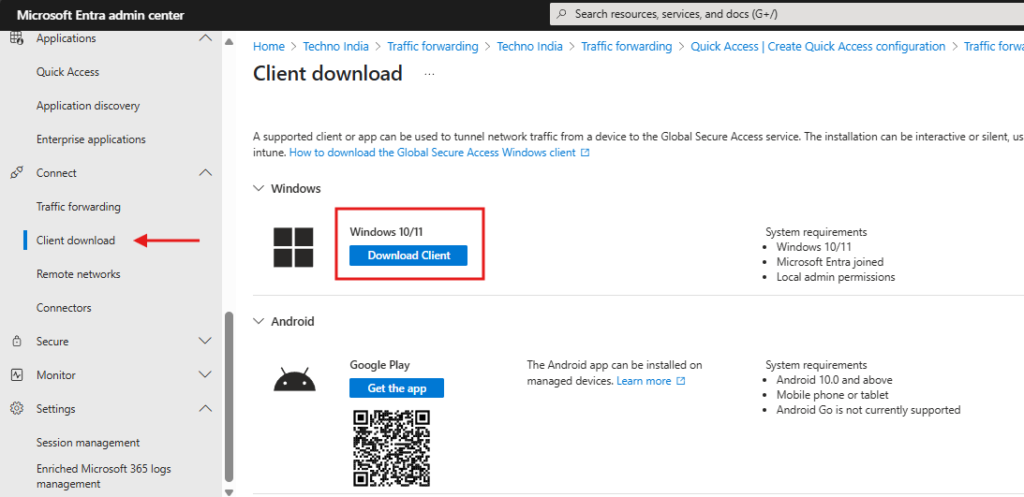
Task: Expand the Secure section chevron
Action: point(205,342)
